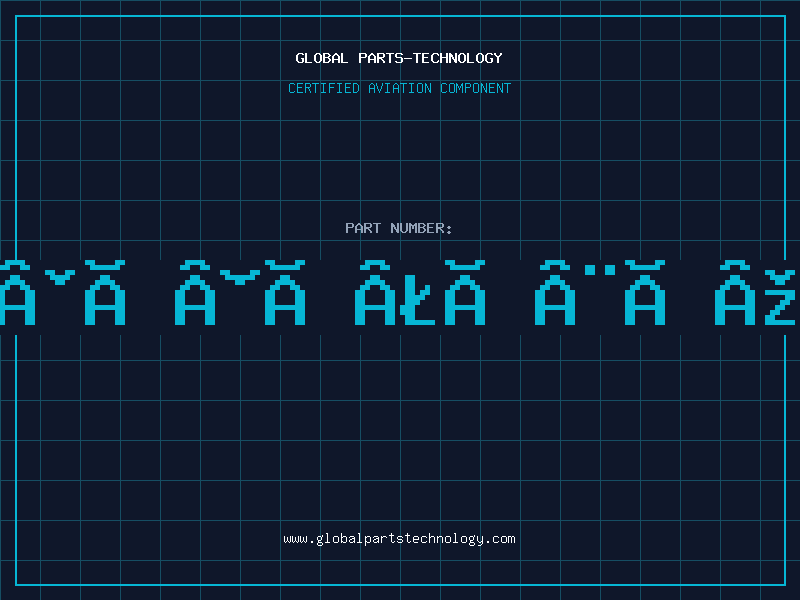Click the CERTIFIED AVIATION COMPONENT subtitle
Image resolution: width=800 pixels, height=600 pixels.
click(x=399, y=88)
